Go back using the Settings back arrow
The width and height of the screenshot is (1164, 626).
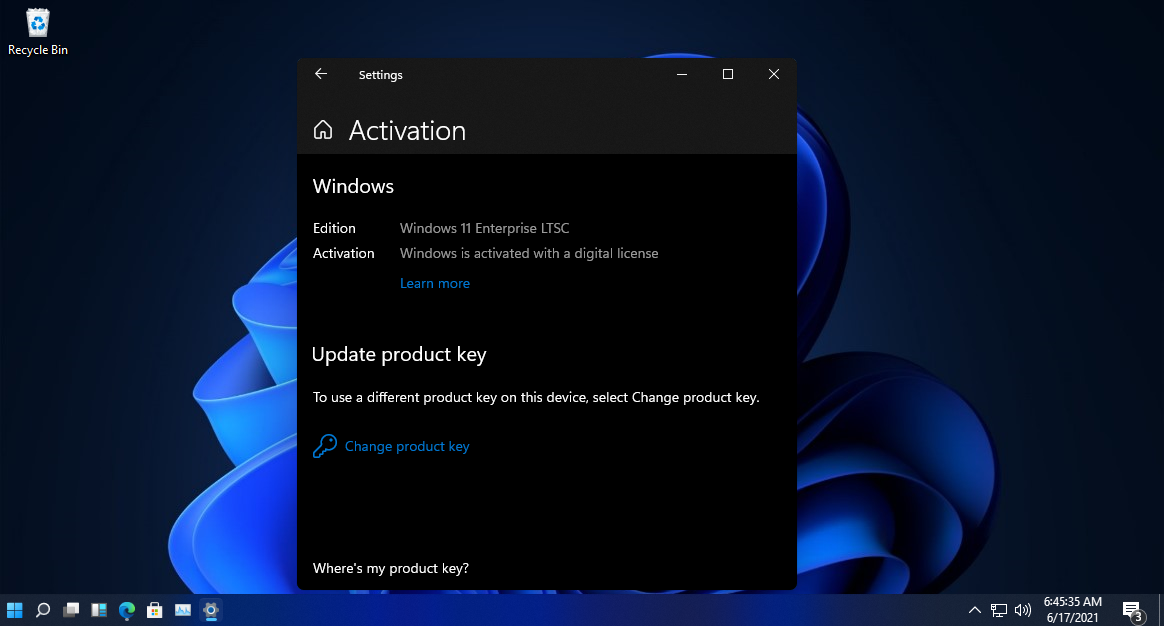pos(321,74)
